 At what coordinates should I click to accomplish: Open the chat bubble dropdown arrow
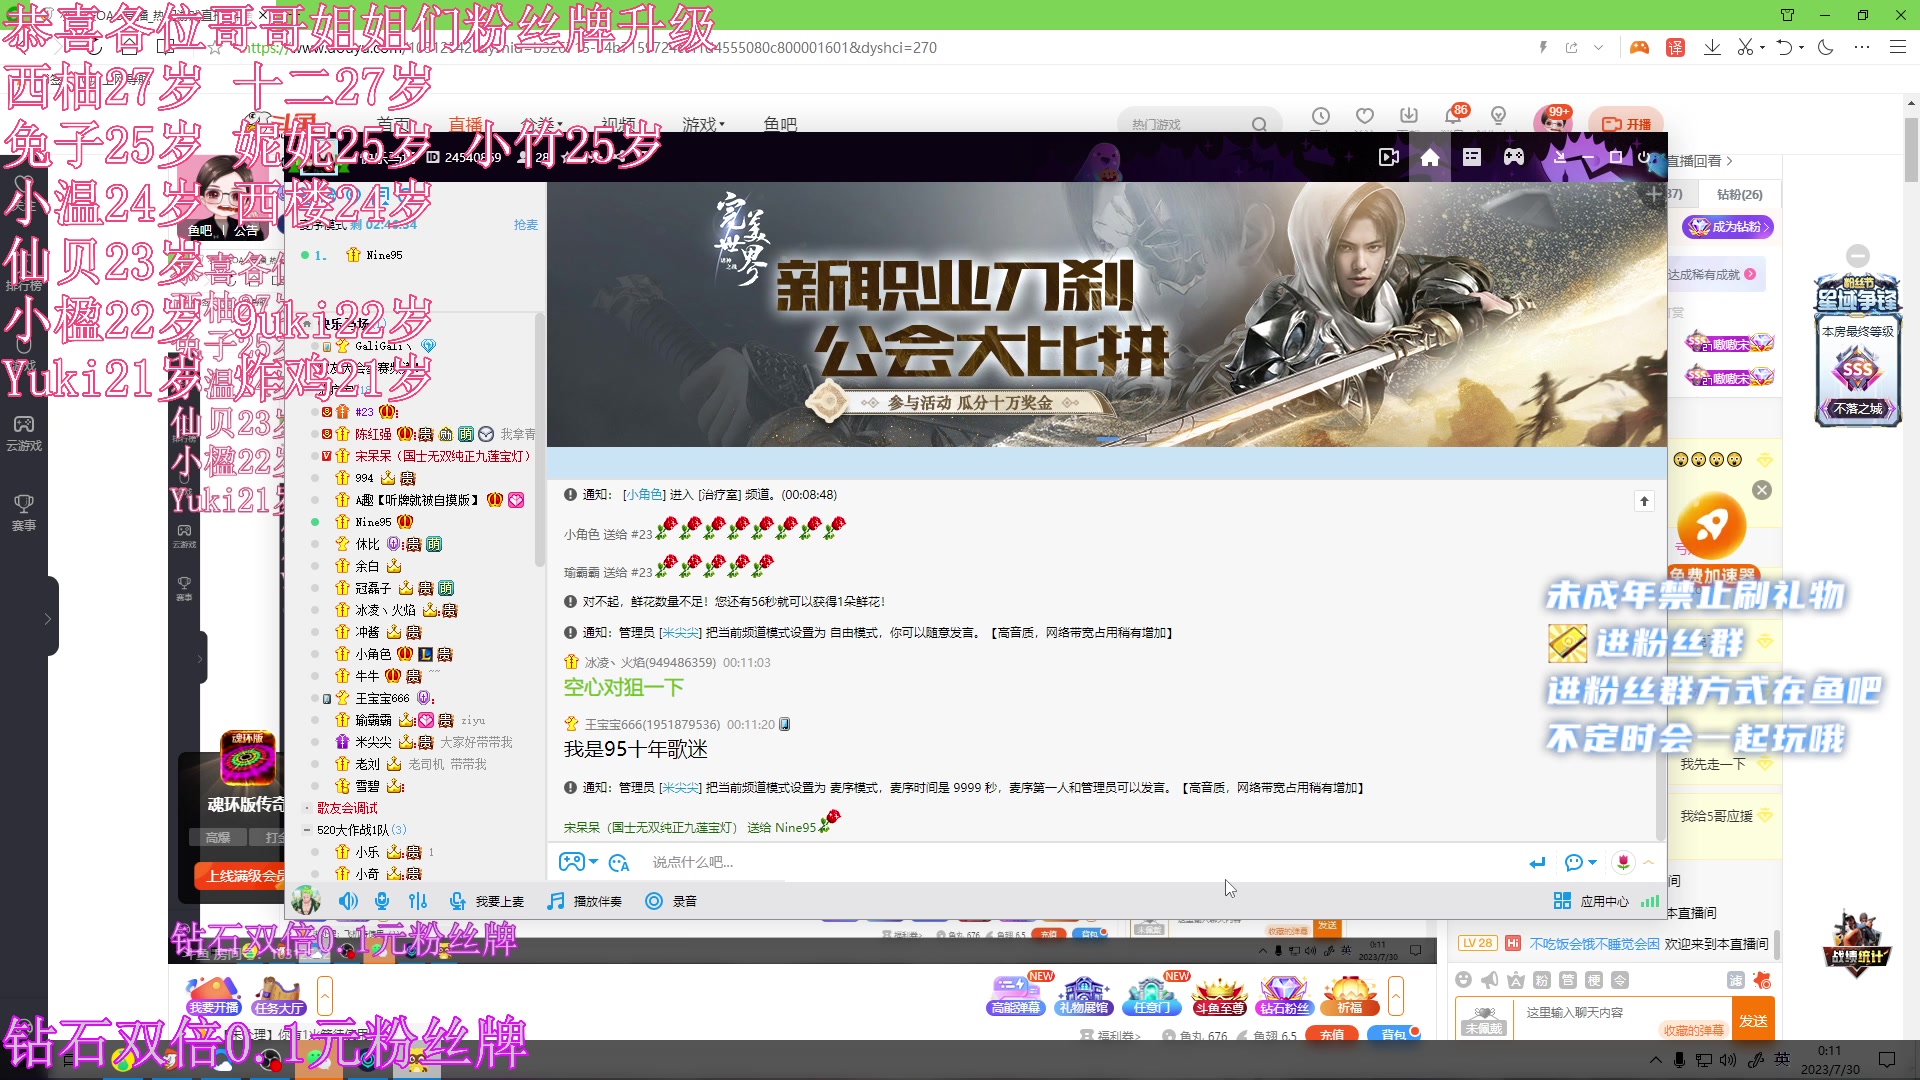(x=1593, y=862)
